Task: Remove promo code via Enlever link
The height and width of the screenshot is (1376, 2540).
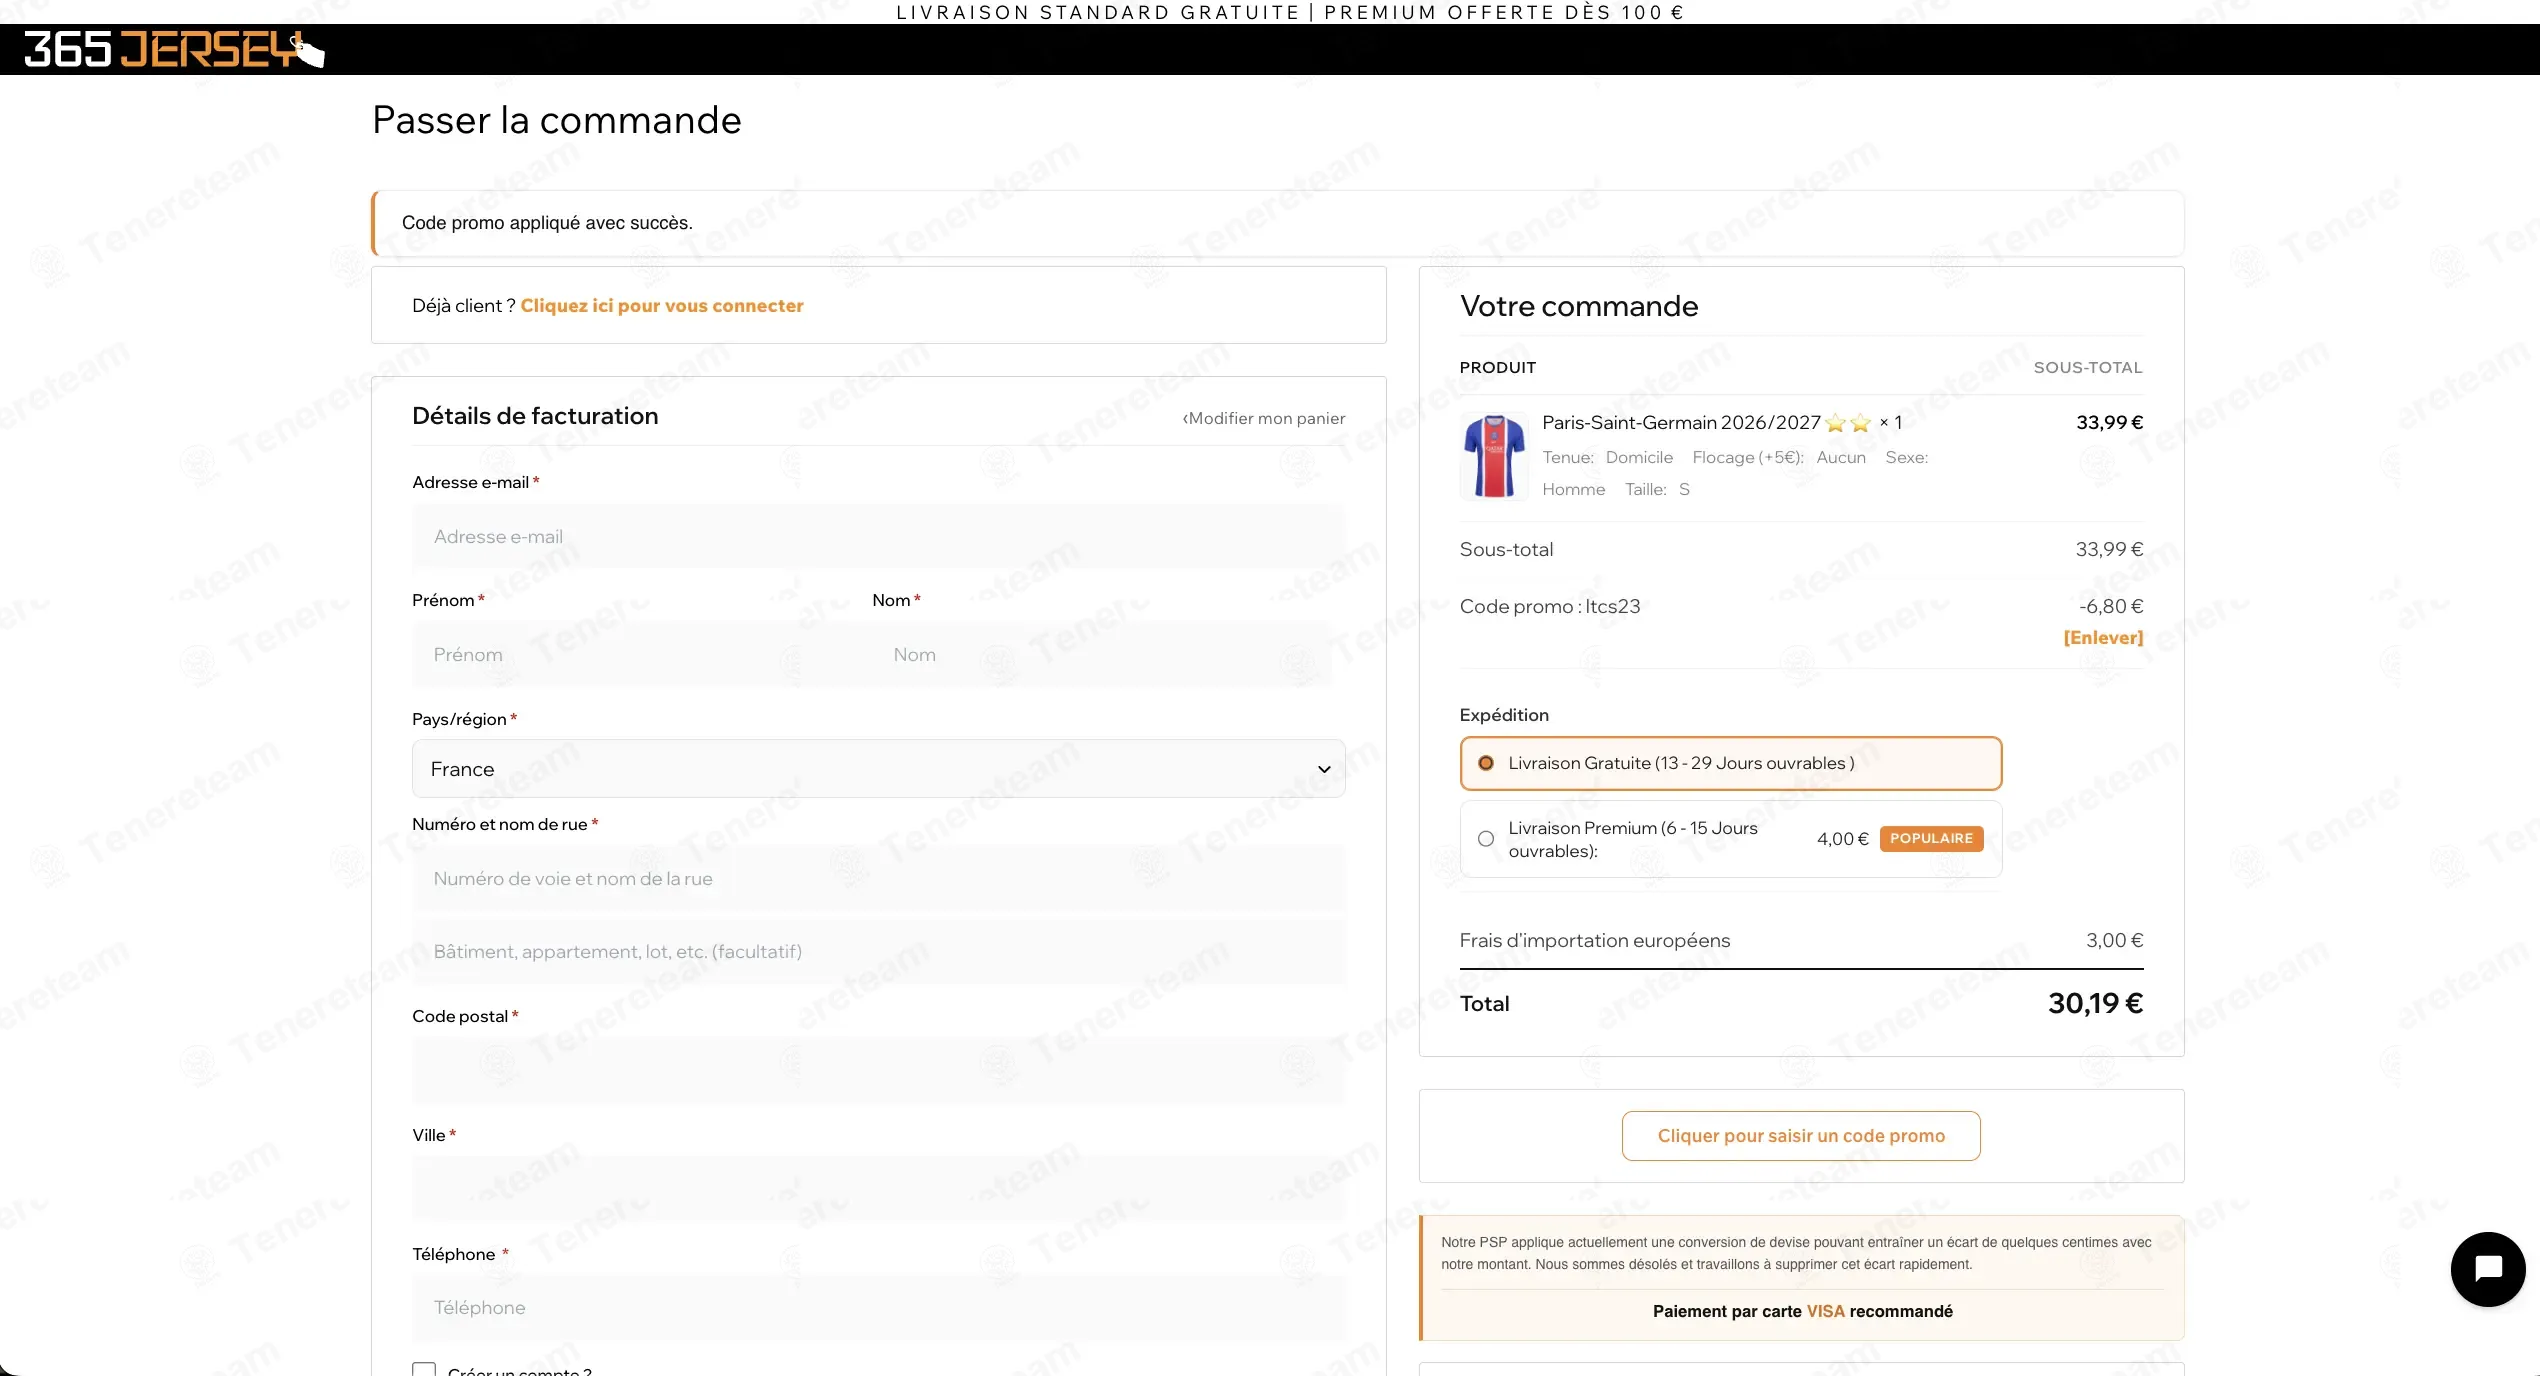Action: coord(2103,637)
